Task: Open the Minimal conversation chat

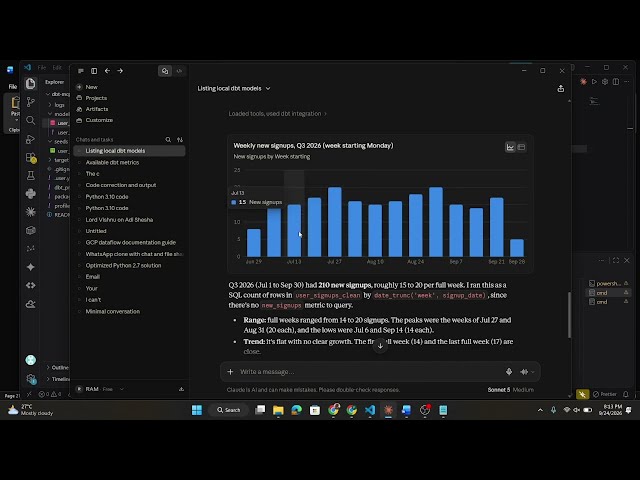Action: coord(113,311)
